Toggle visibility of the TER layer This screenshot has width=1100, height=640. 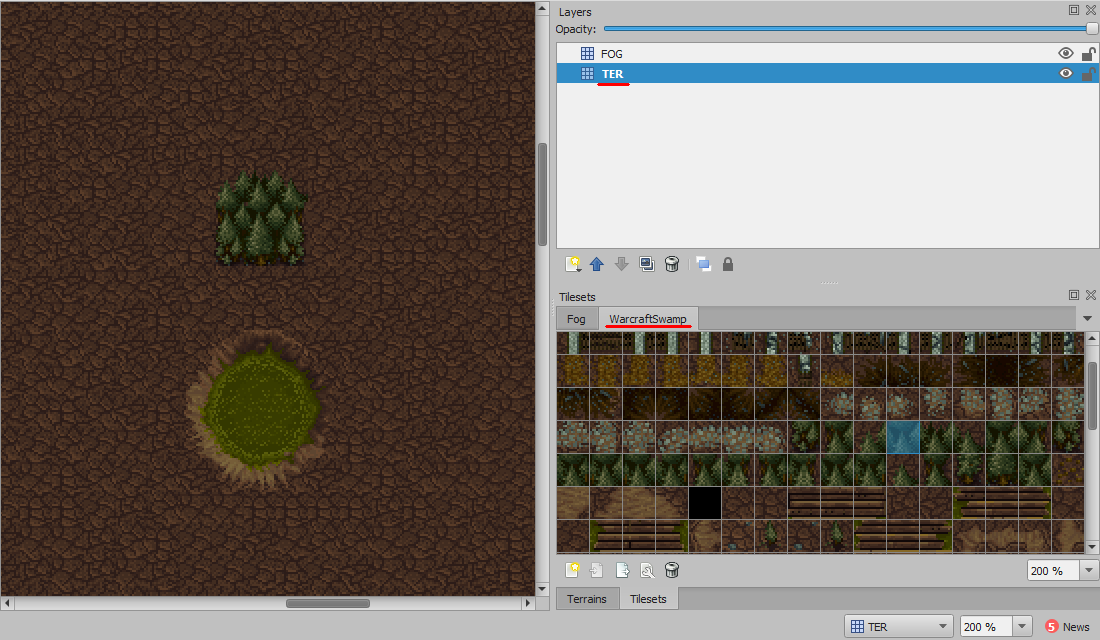(x=1066, y=73)
